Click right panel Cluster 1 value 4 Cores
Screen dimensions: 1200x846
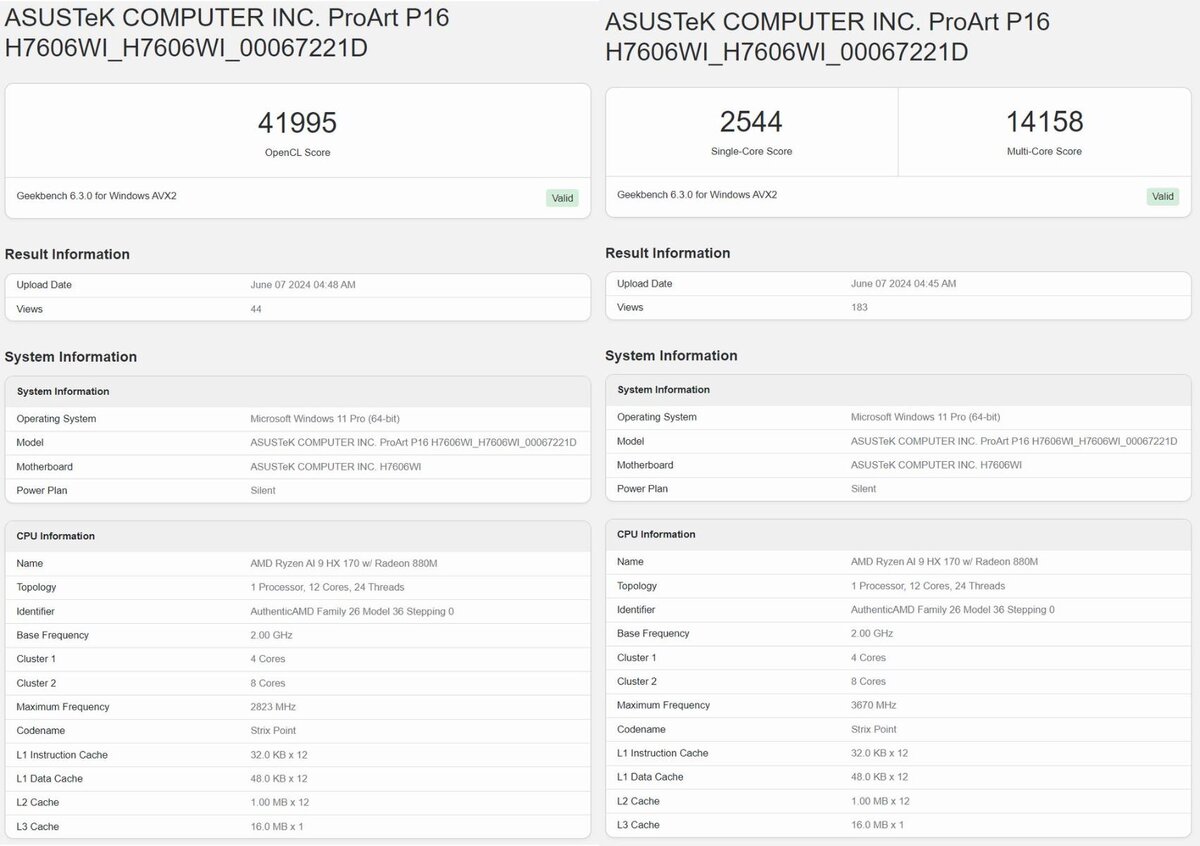pos(868,658)
